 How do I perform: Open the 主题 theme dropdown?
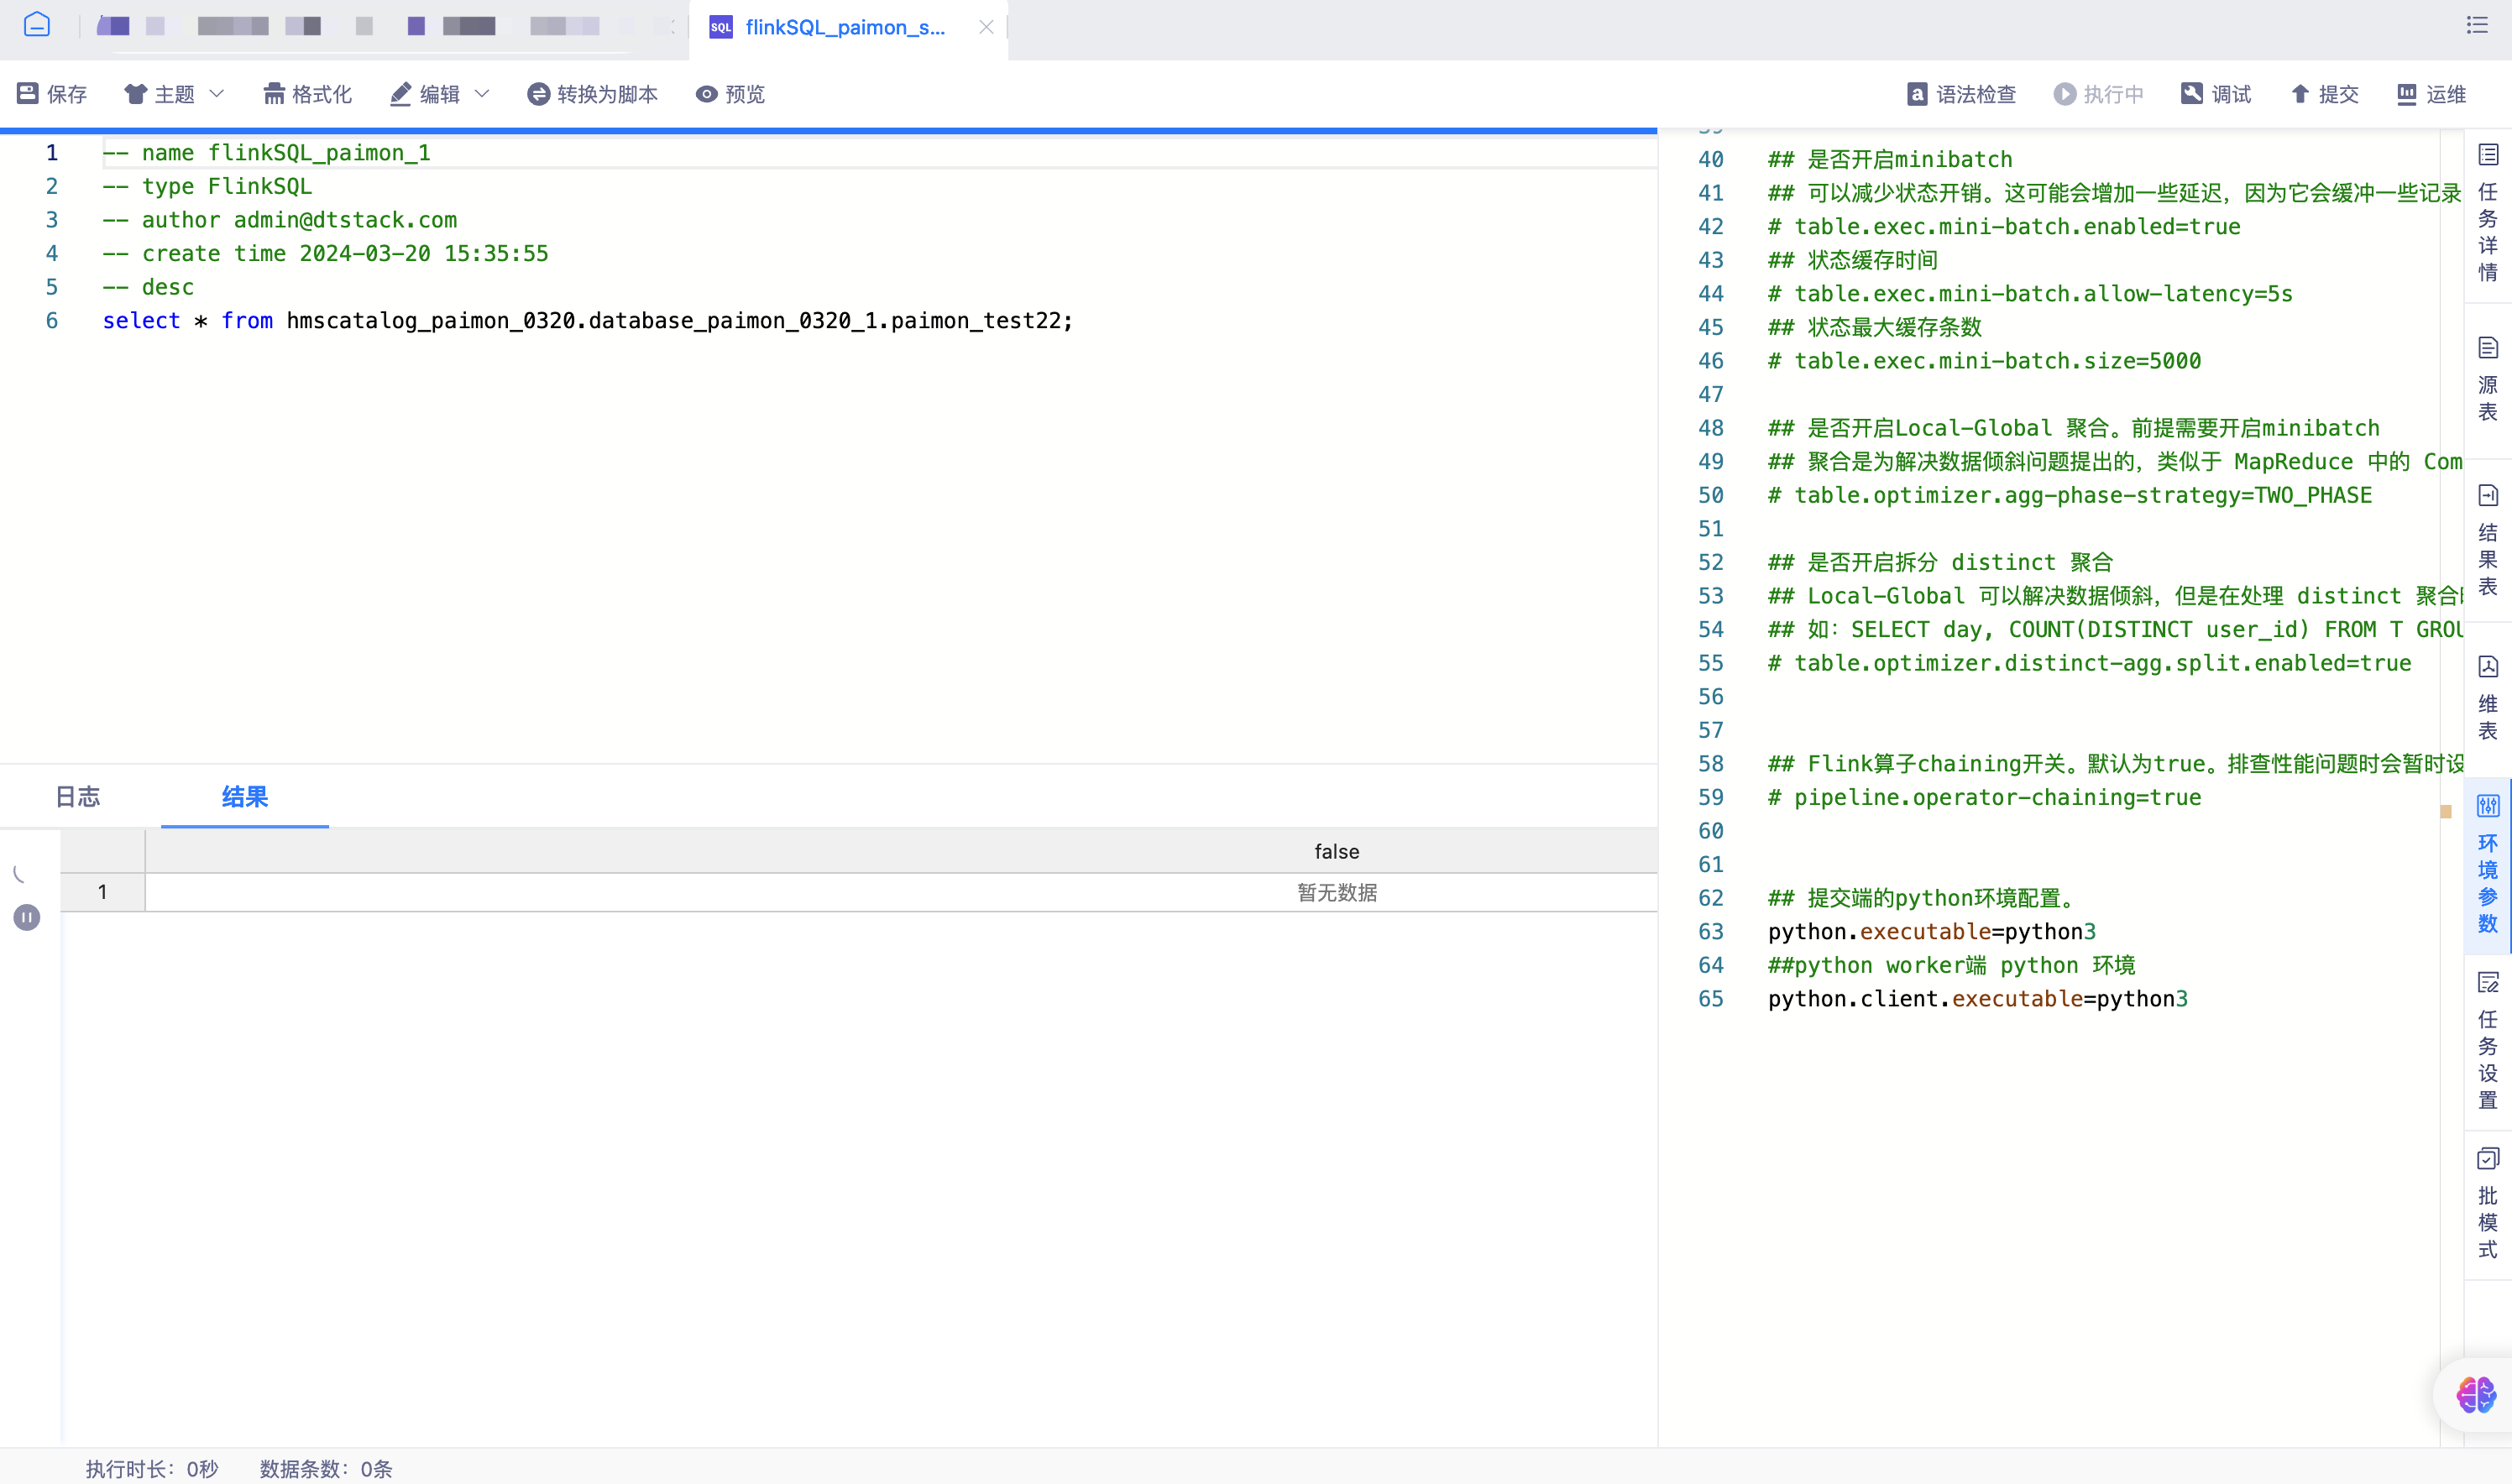(174, 94)
